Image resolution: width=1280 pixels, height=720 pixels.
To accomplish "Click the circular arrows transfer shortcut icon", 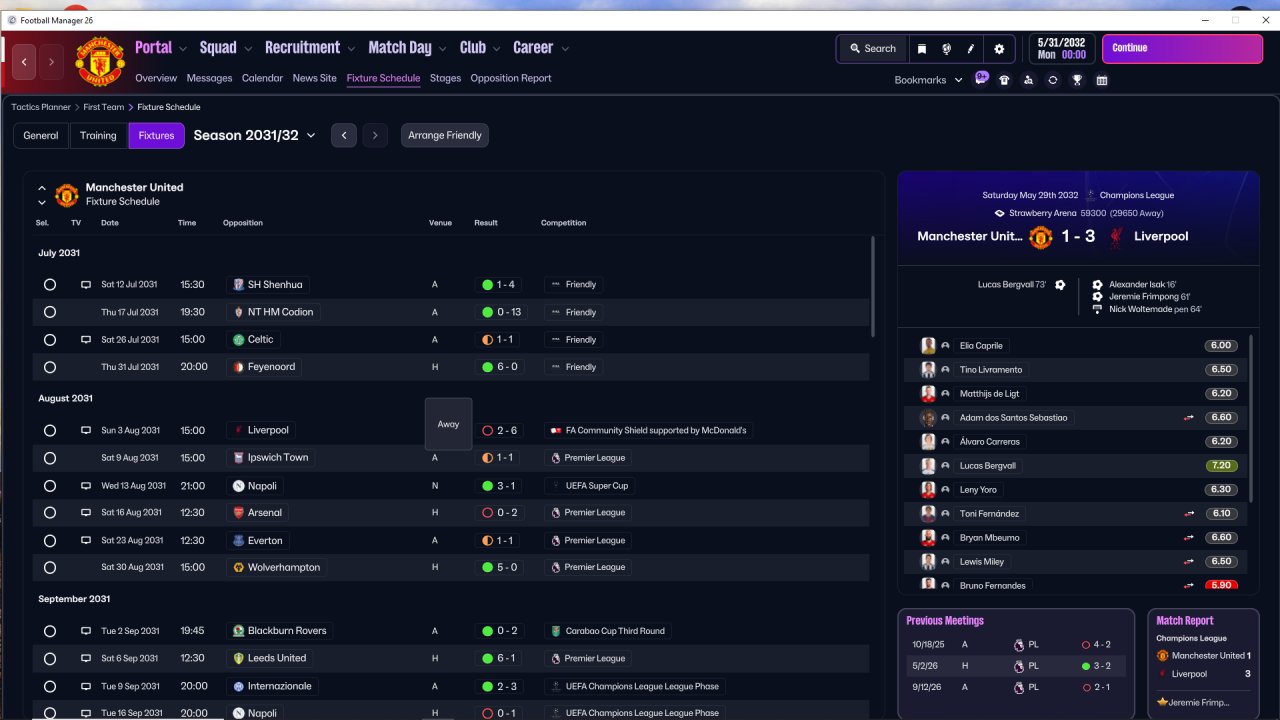I will coord(1053,80).
